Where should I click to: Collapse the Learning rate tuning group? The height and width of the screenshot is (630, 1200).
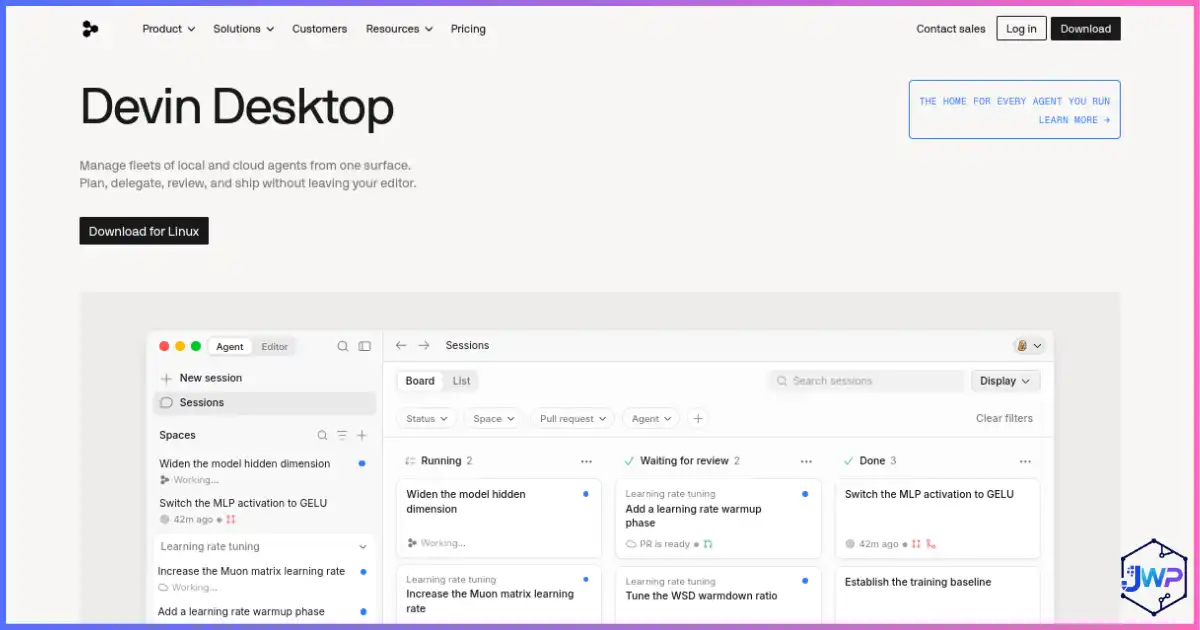[x=362, y=547]
